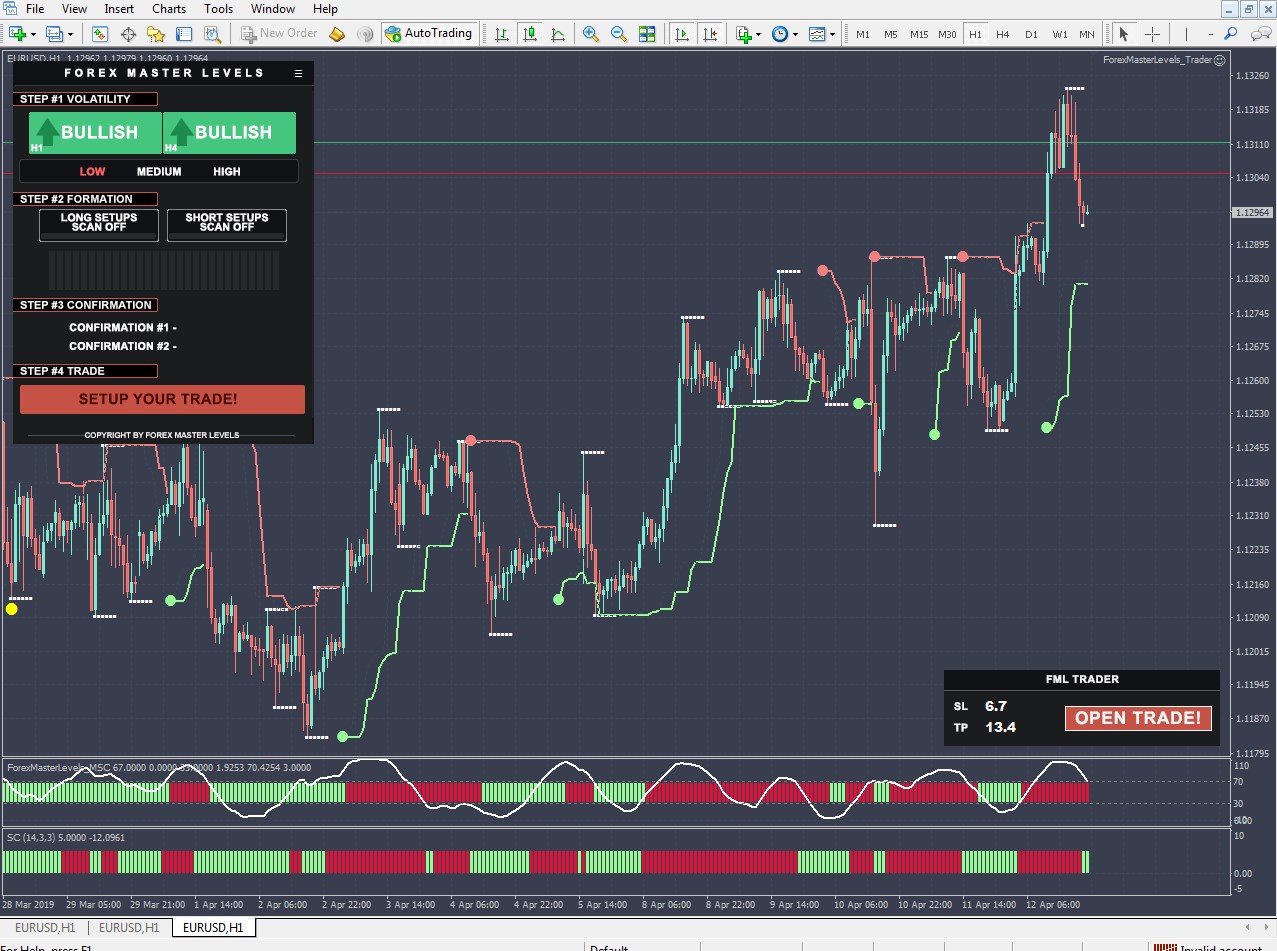Open the Strategy Tester icon
1277x951 pixels.
[211, 33]
